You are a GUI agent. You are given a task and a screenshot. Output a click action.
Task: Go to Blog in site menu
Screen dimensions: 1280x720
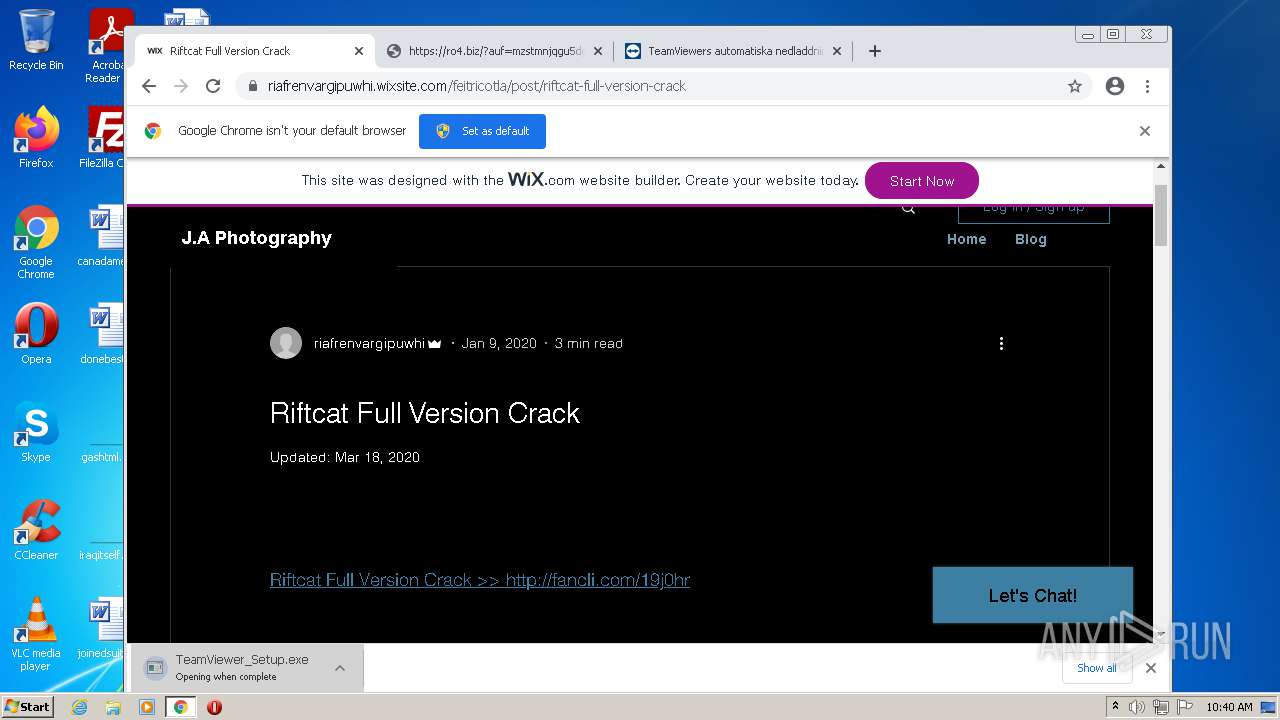coord(1031,239)
